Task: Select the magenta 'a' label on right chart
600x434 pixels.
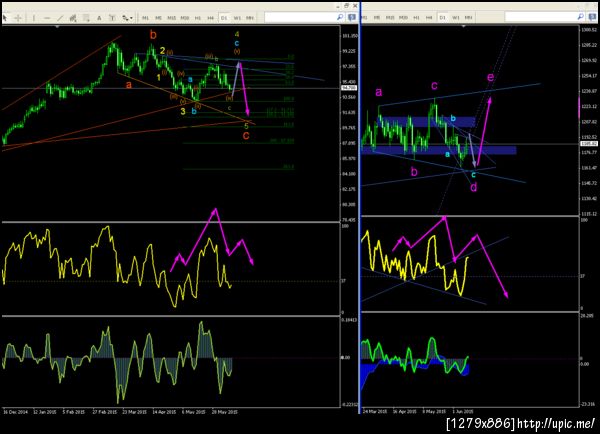Action: (378, 92)
